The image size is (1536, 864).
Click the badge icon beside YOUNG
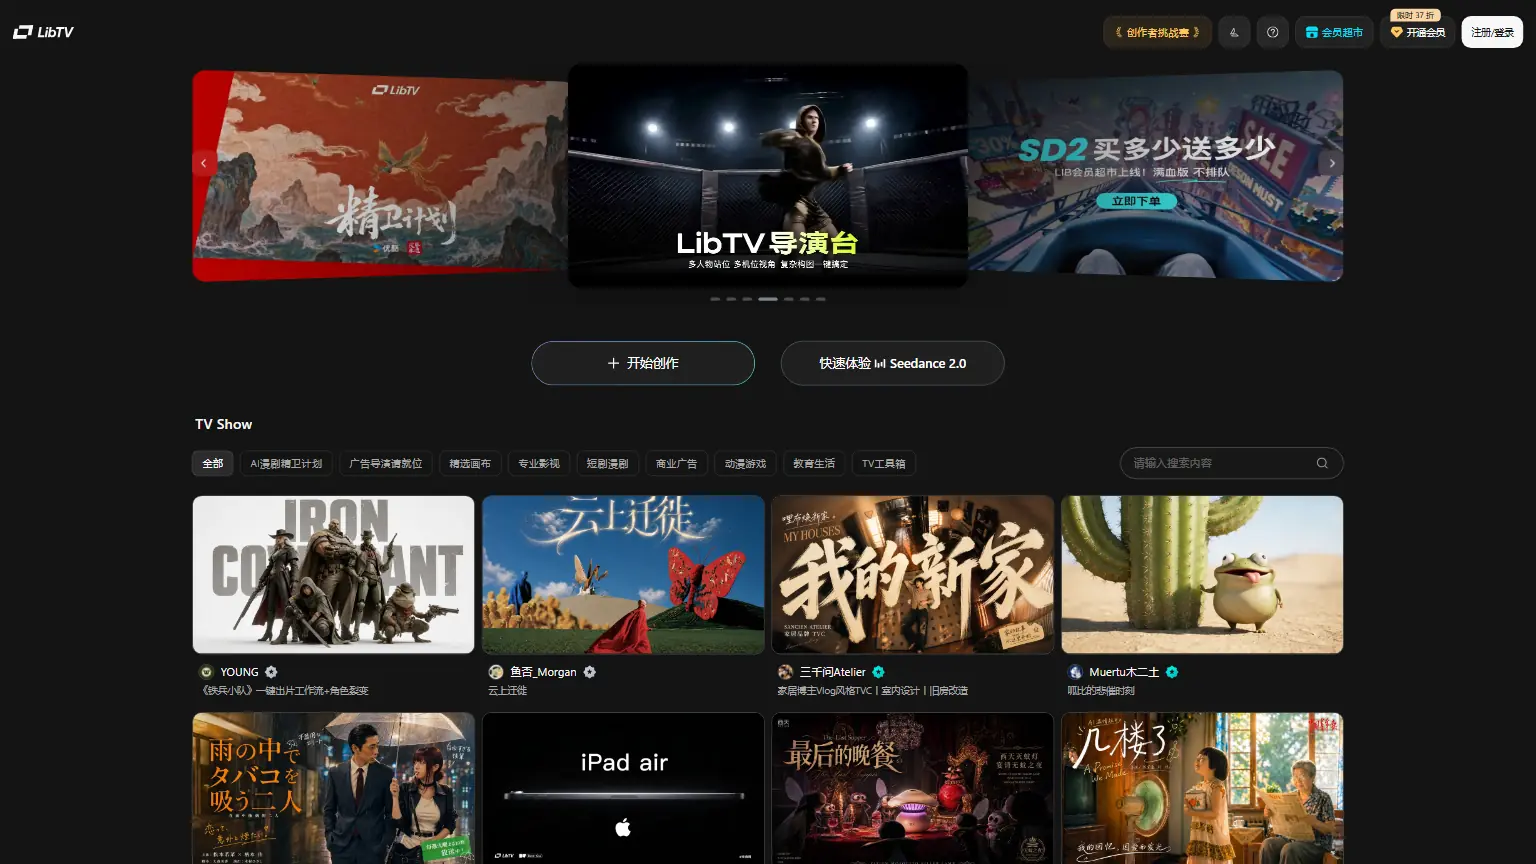coord(271,672)
